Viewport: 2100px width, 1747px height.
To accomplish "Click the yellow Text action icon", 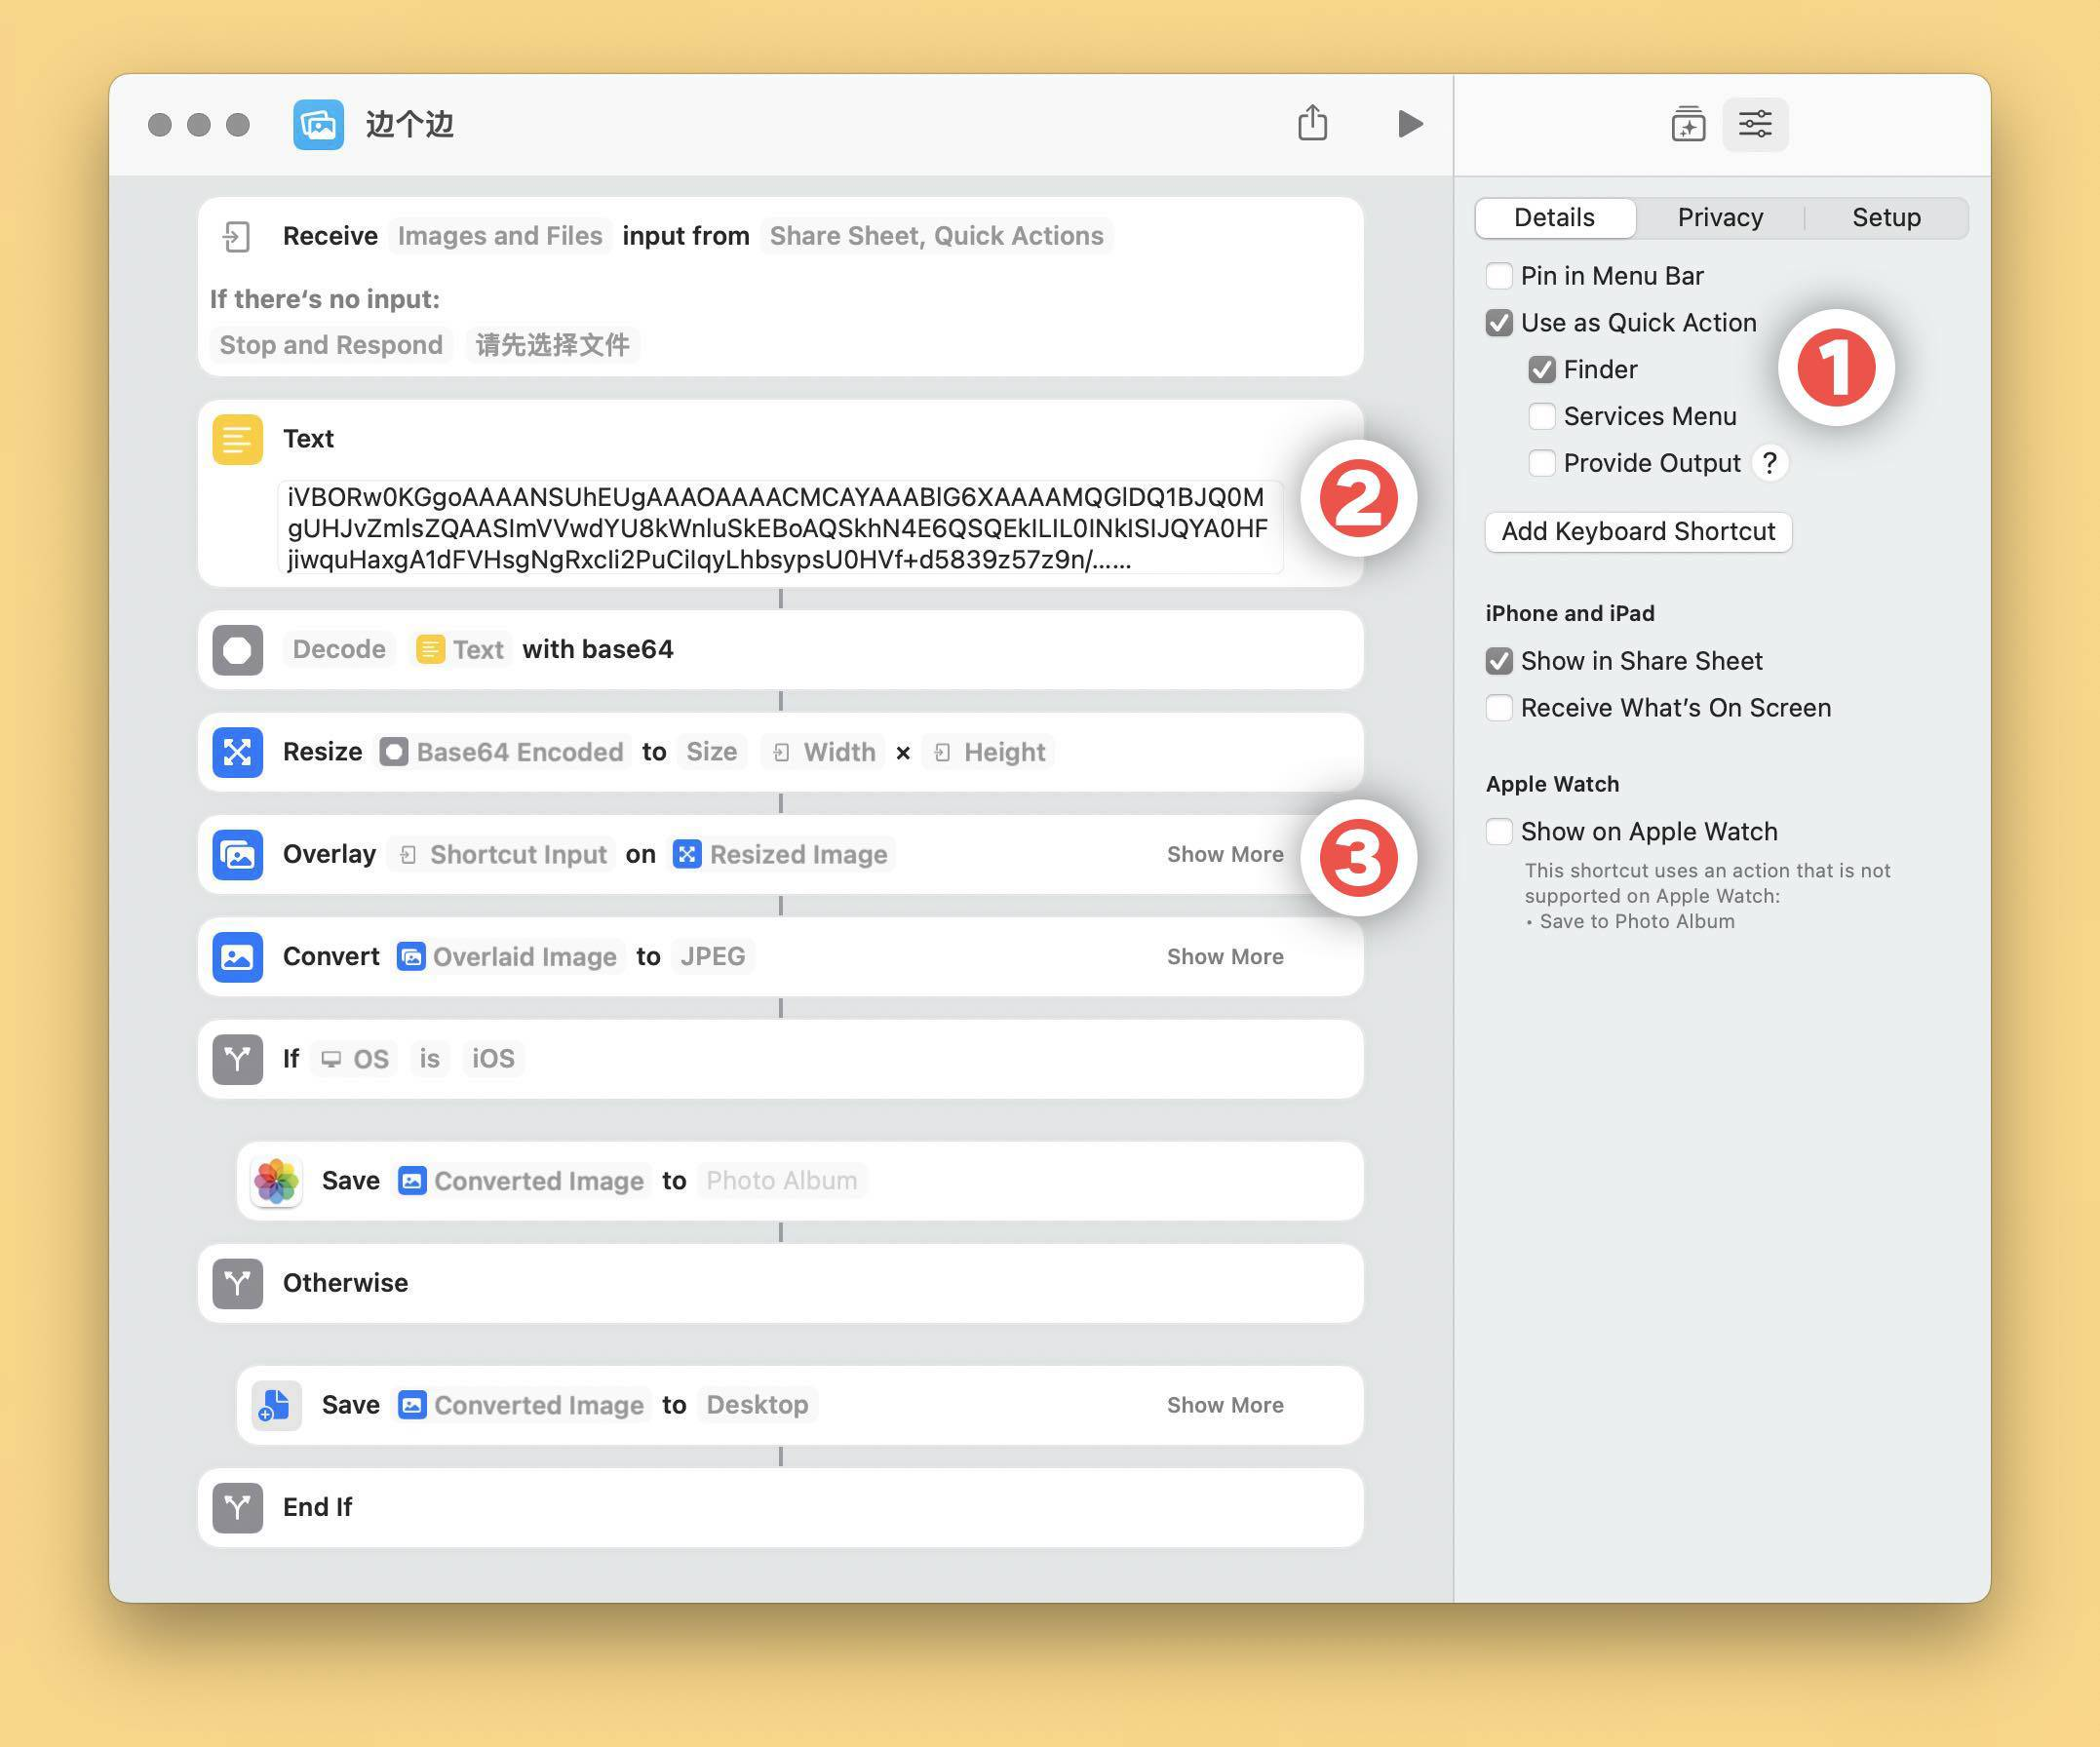I will (237, 439).
